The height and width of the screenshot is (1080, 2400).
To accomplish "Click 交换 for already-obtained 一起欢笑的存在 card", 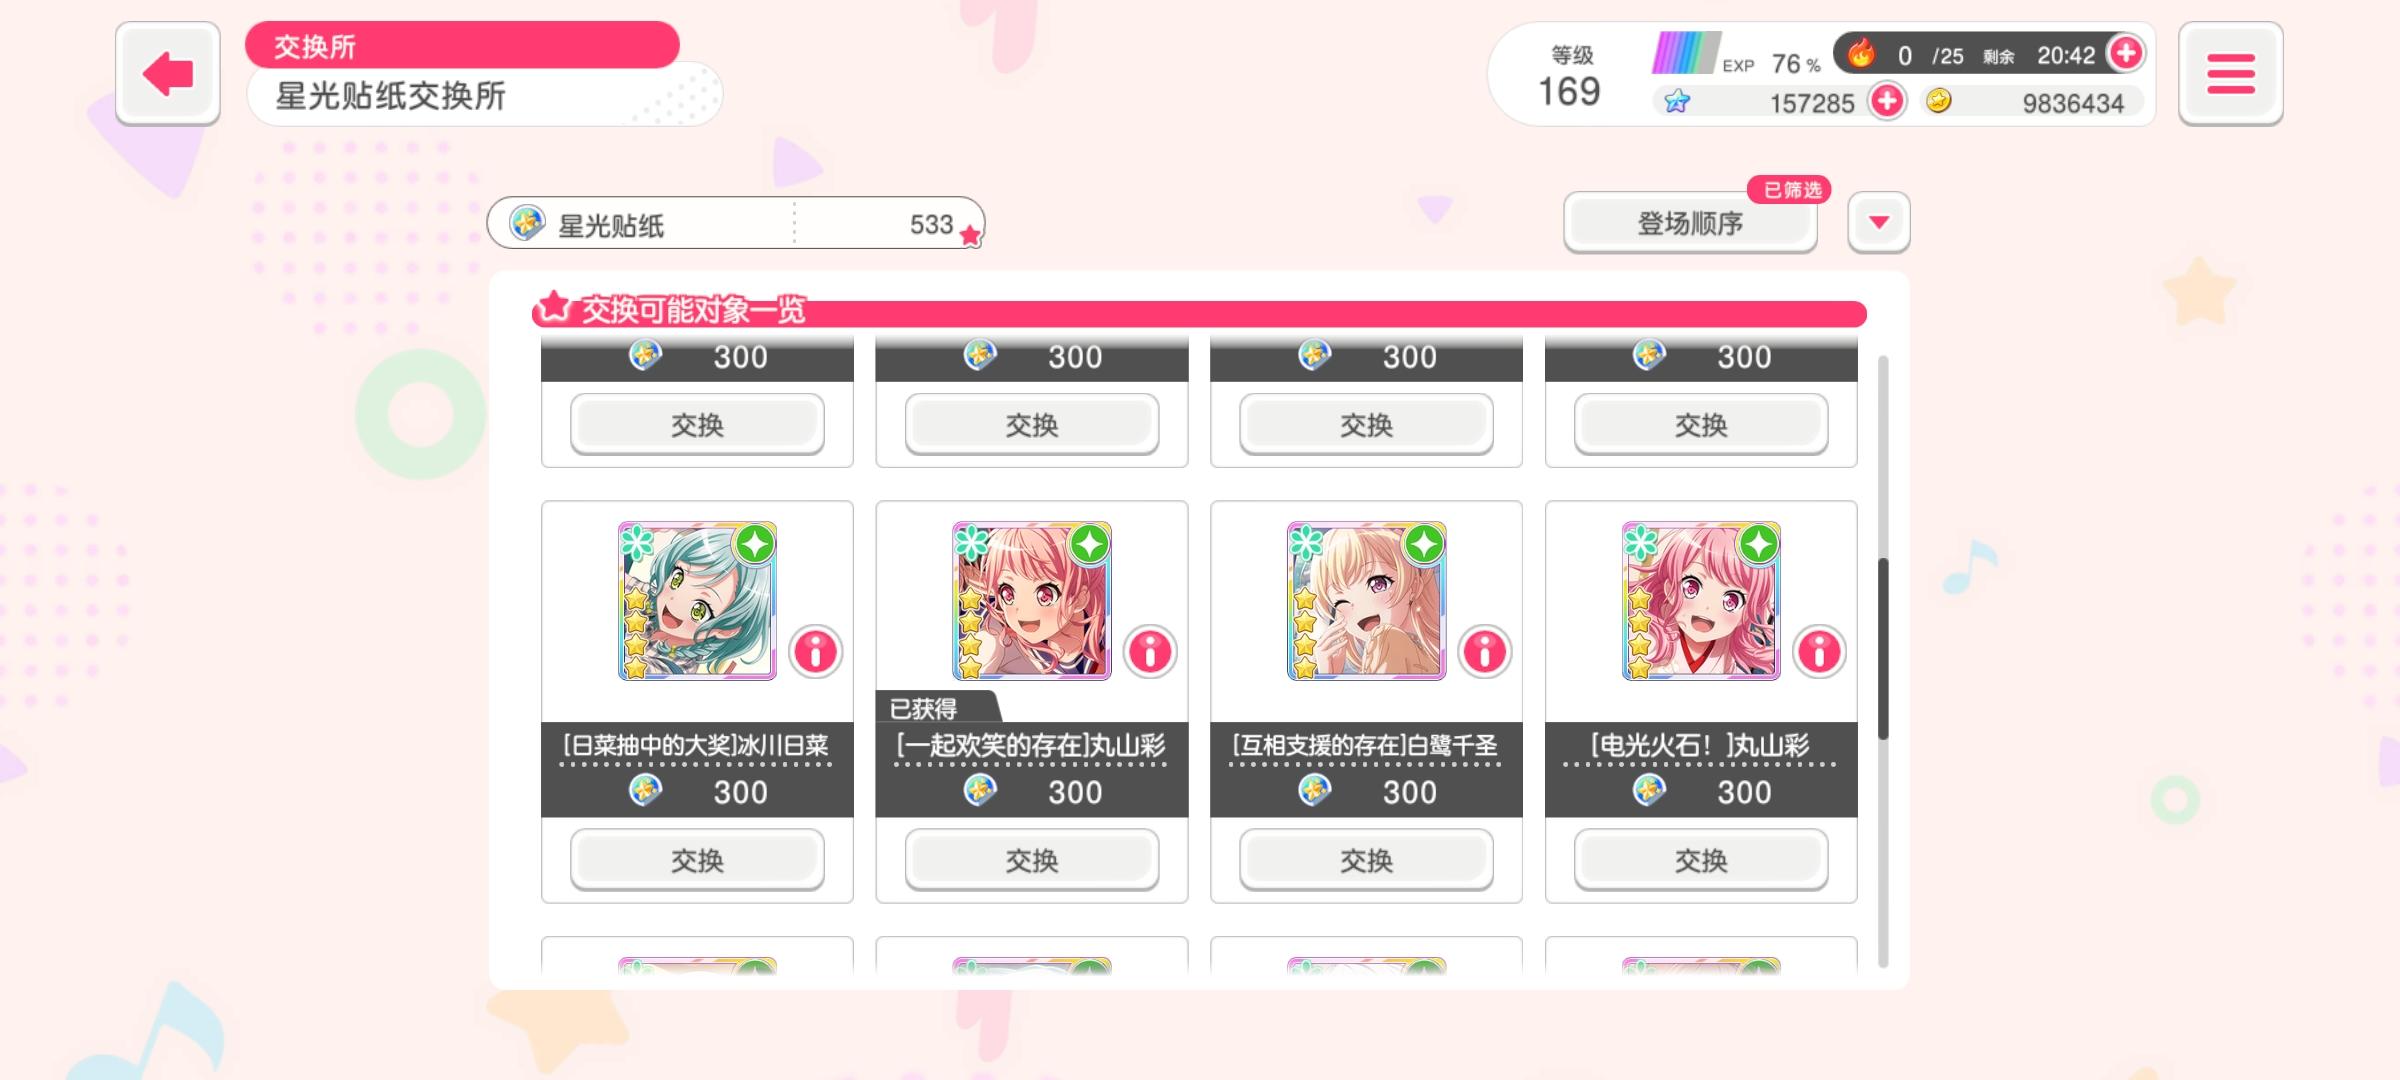I will [1032, 860].
